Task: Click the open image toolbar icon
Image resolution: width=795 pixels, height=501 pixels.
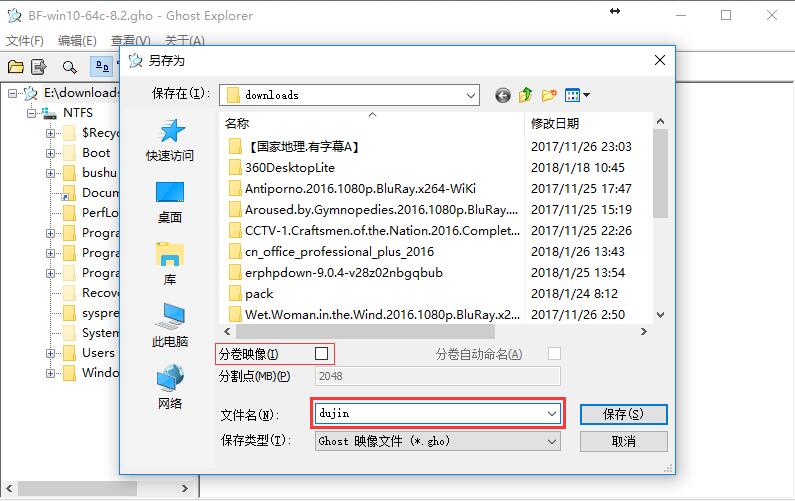Action: 16,66
